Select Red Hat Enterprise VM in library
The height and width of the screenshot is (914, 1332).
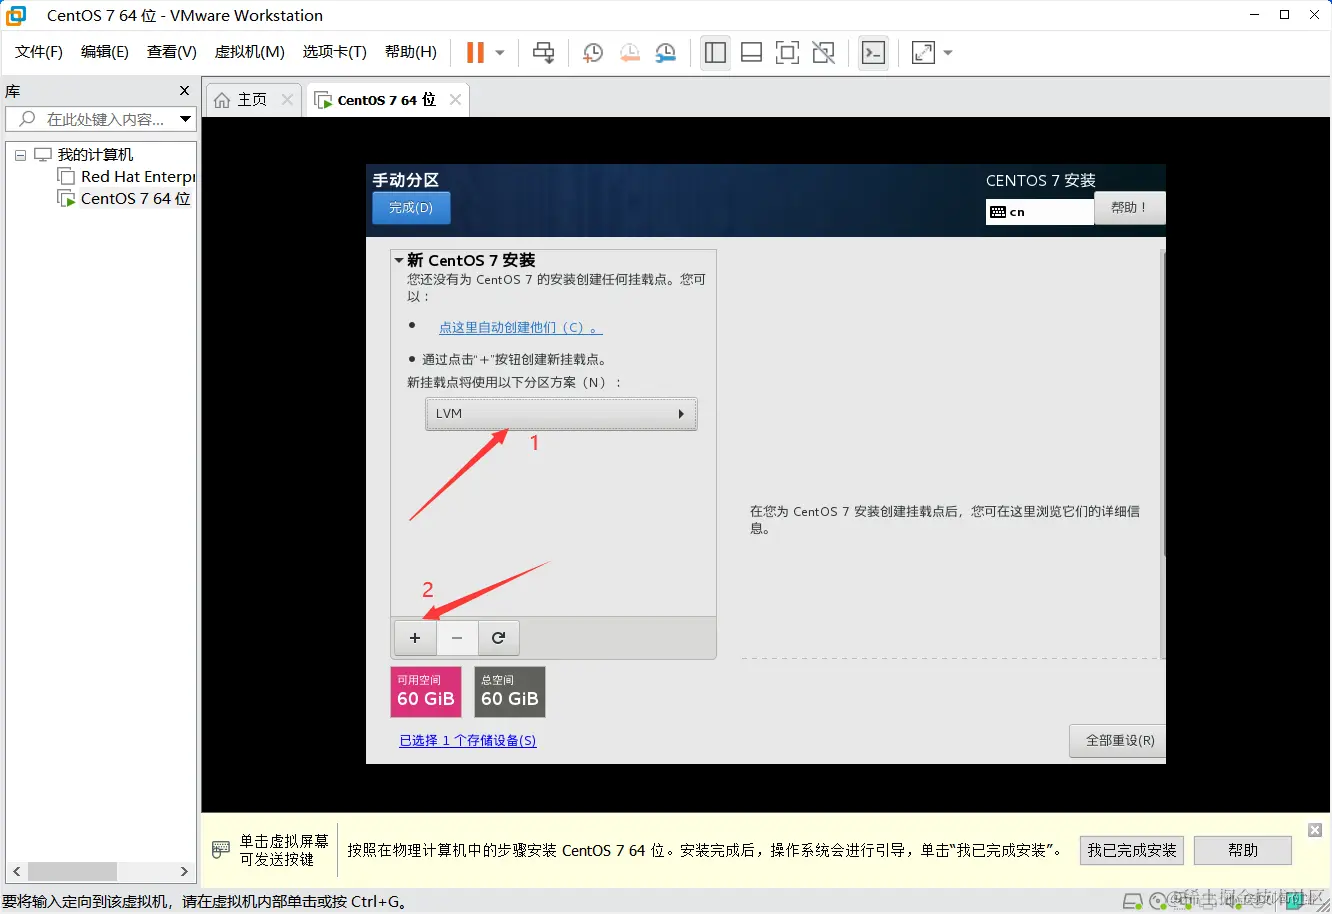pos(137,177)
